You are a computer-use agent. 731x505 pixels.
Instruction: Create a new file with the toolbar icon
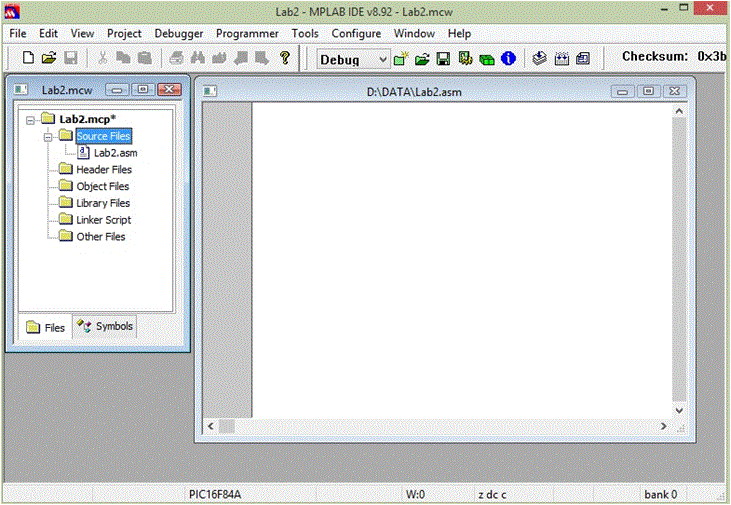click(x=28, y=58)
